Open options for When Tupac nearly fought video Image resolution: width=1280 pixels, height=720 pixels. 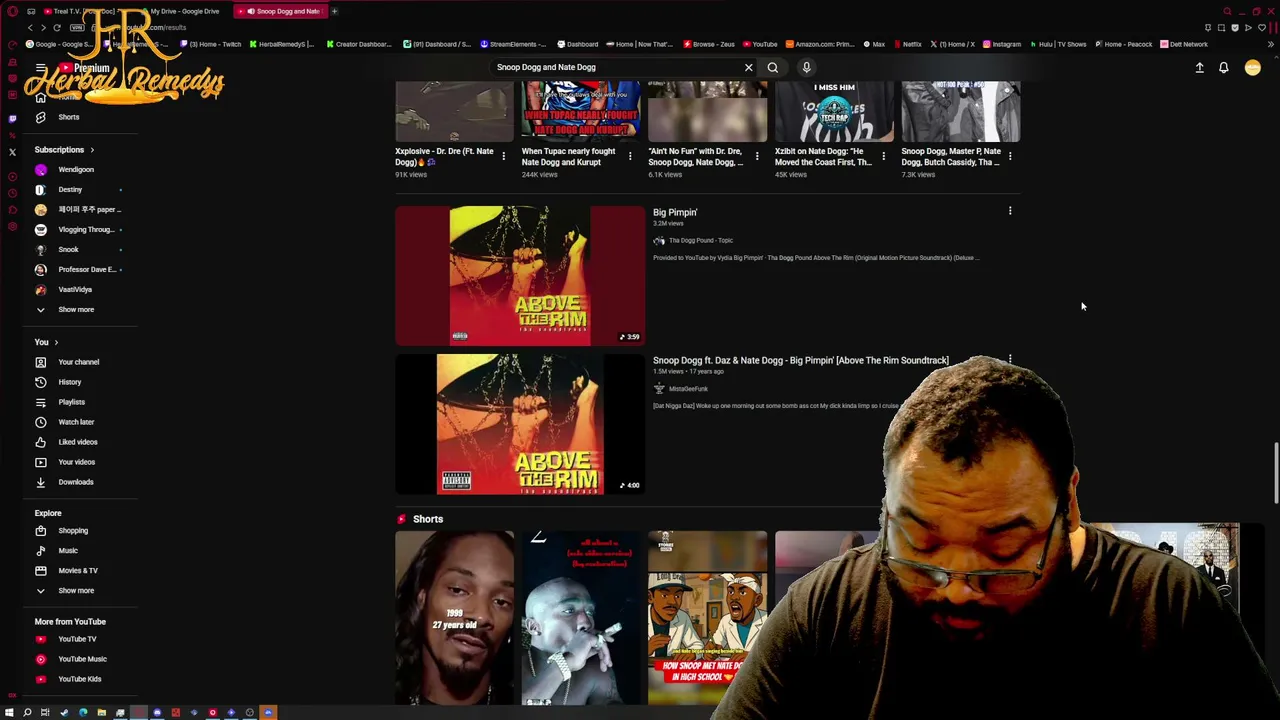click(x=630, y=156)
